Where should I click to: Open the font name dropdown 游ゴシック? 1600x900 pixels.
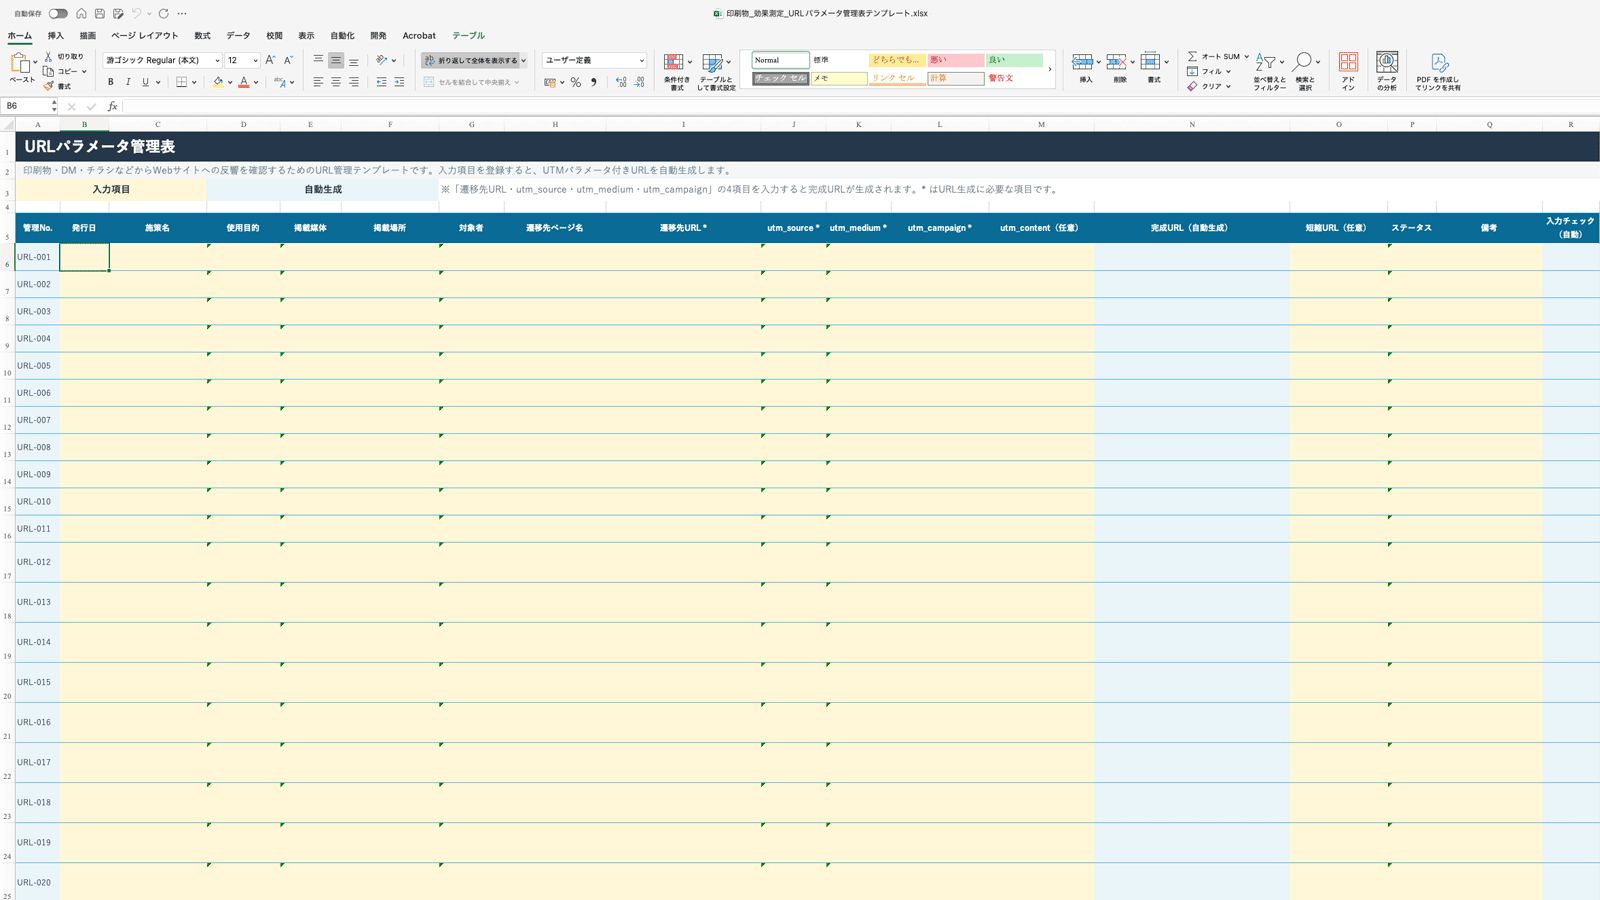217,60
